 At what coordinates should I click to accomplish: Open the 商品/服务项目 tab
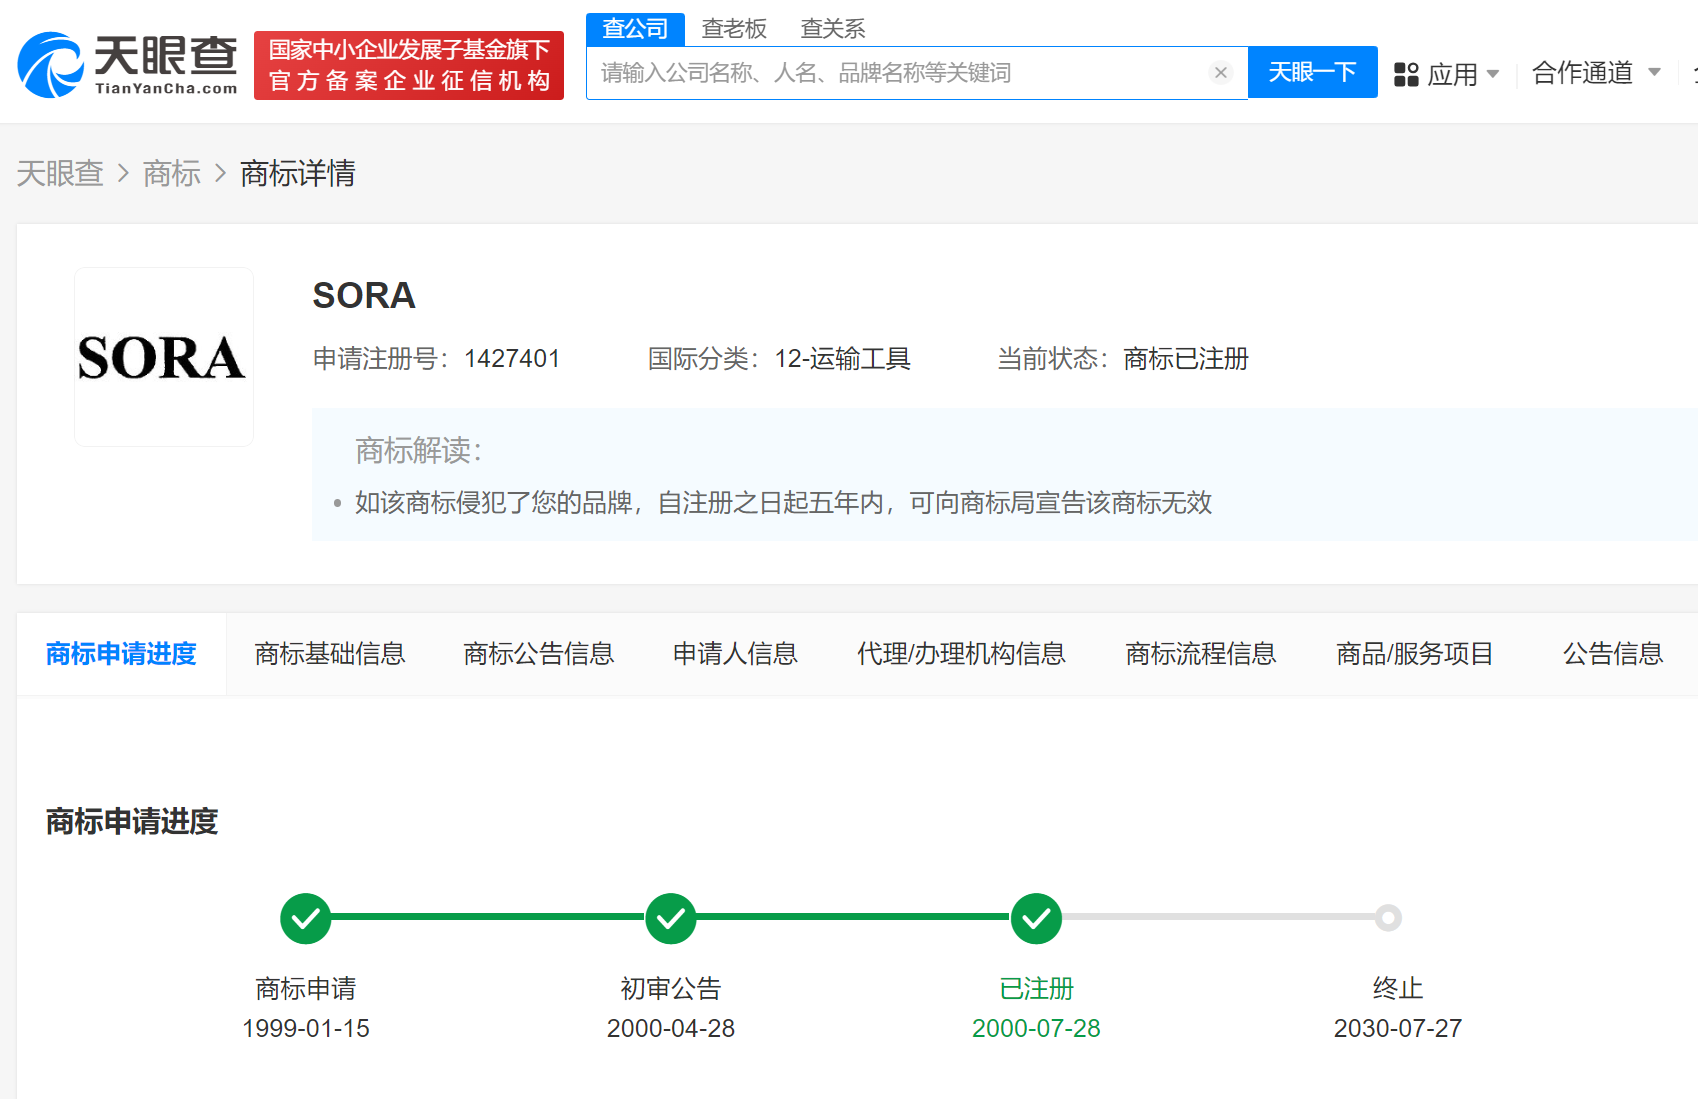[1414, 654]
